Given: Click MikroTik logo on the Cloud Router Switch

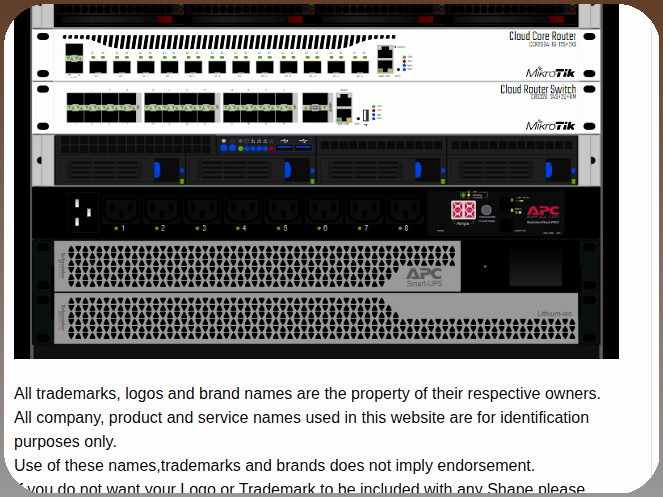Looking at the screenshot, I should (550, 126).
